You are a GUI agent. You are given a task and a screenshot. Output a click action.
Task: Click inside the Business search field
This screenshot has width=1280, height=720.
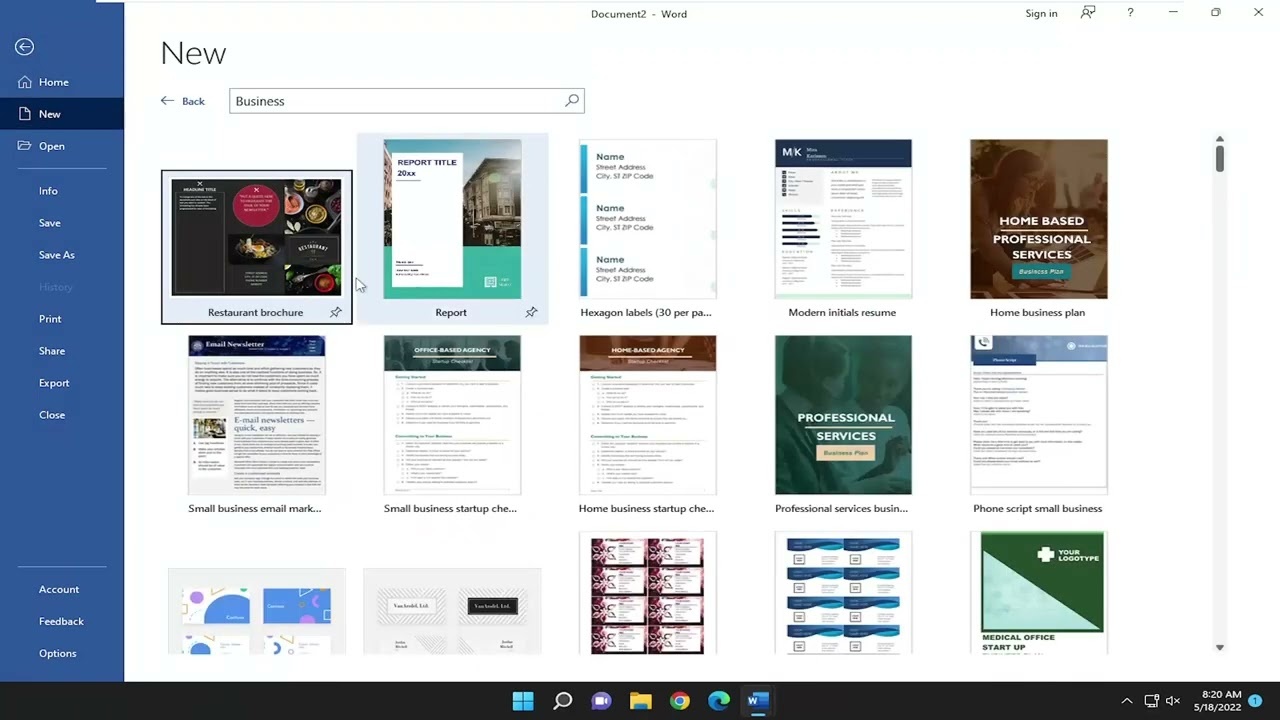point(400,100)
